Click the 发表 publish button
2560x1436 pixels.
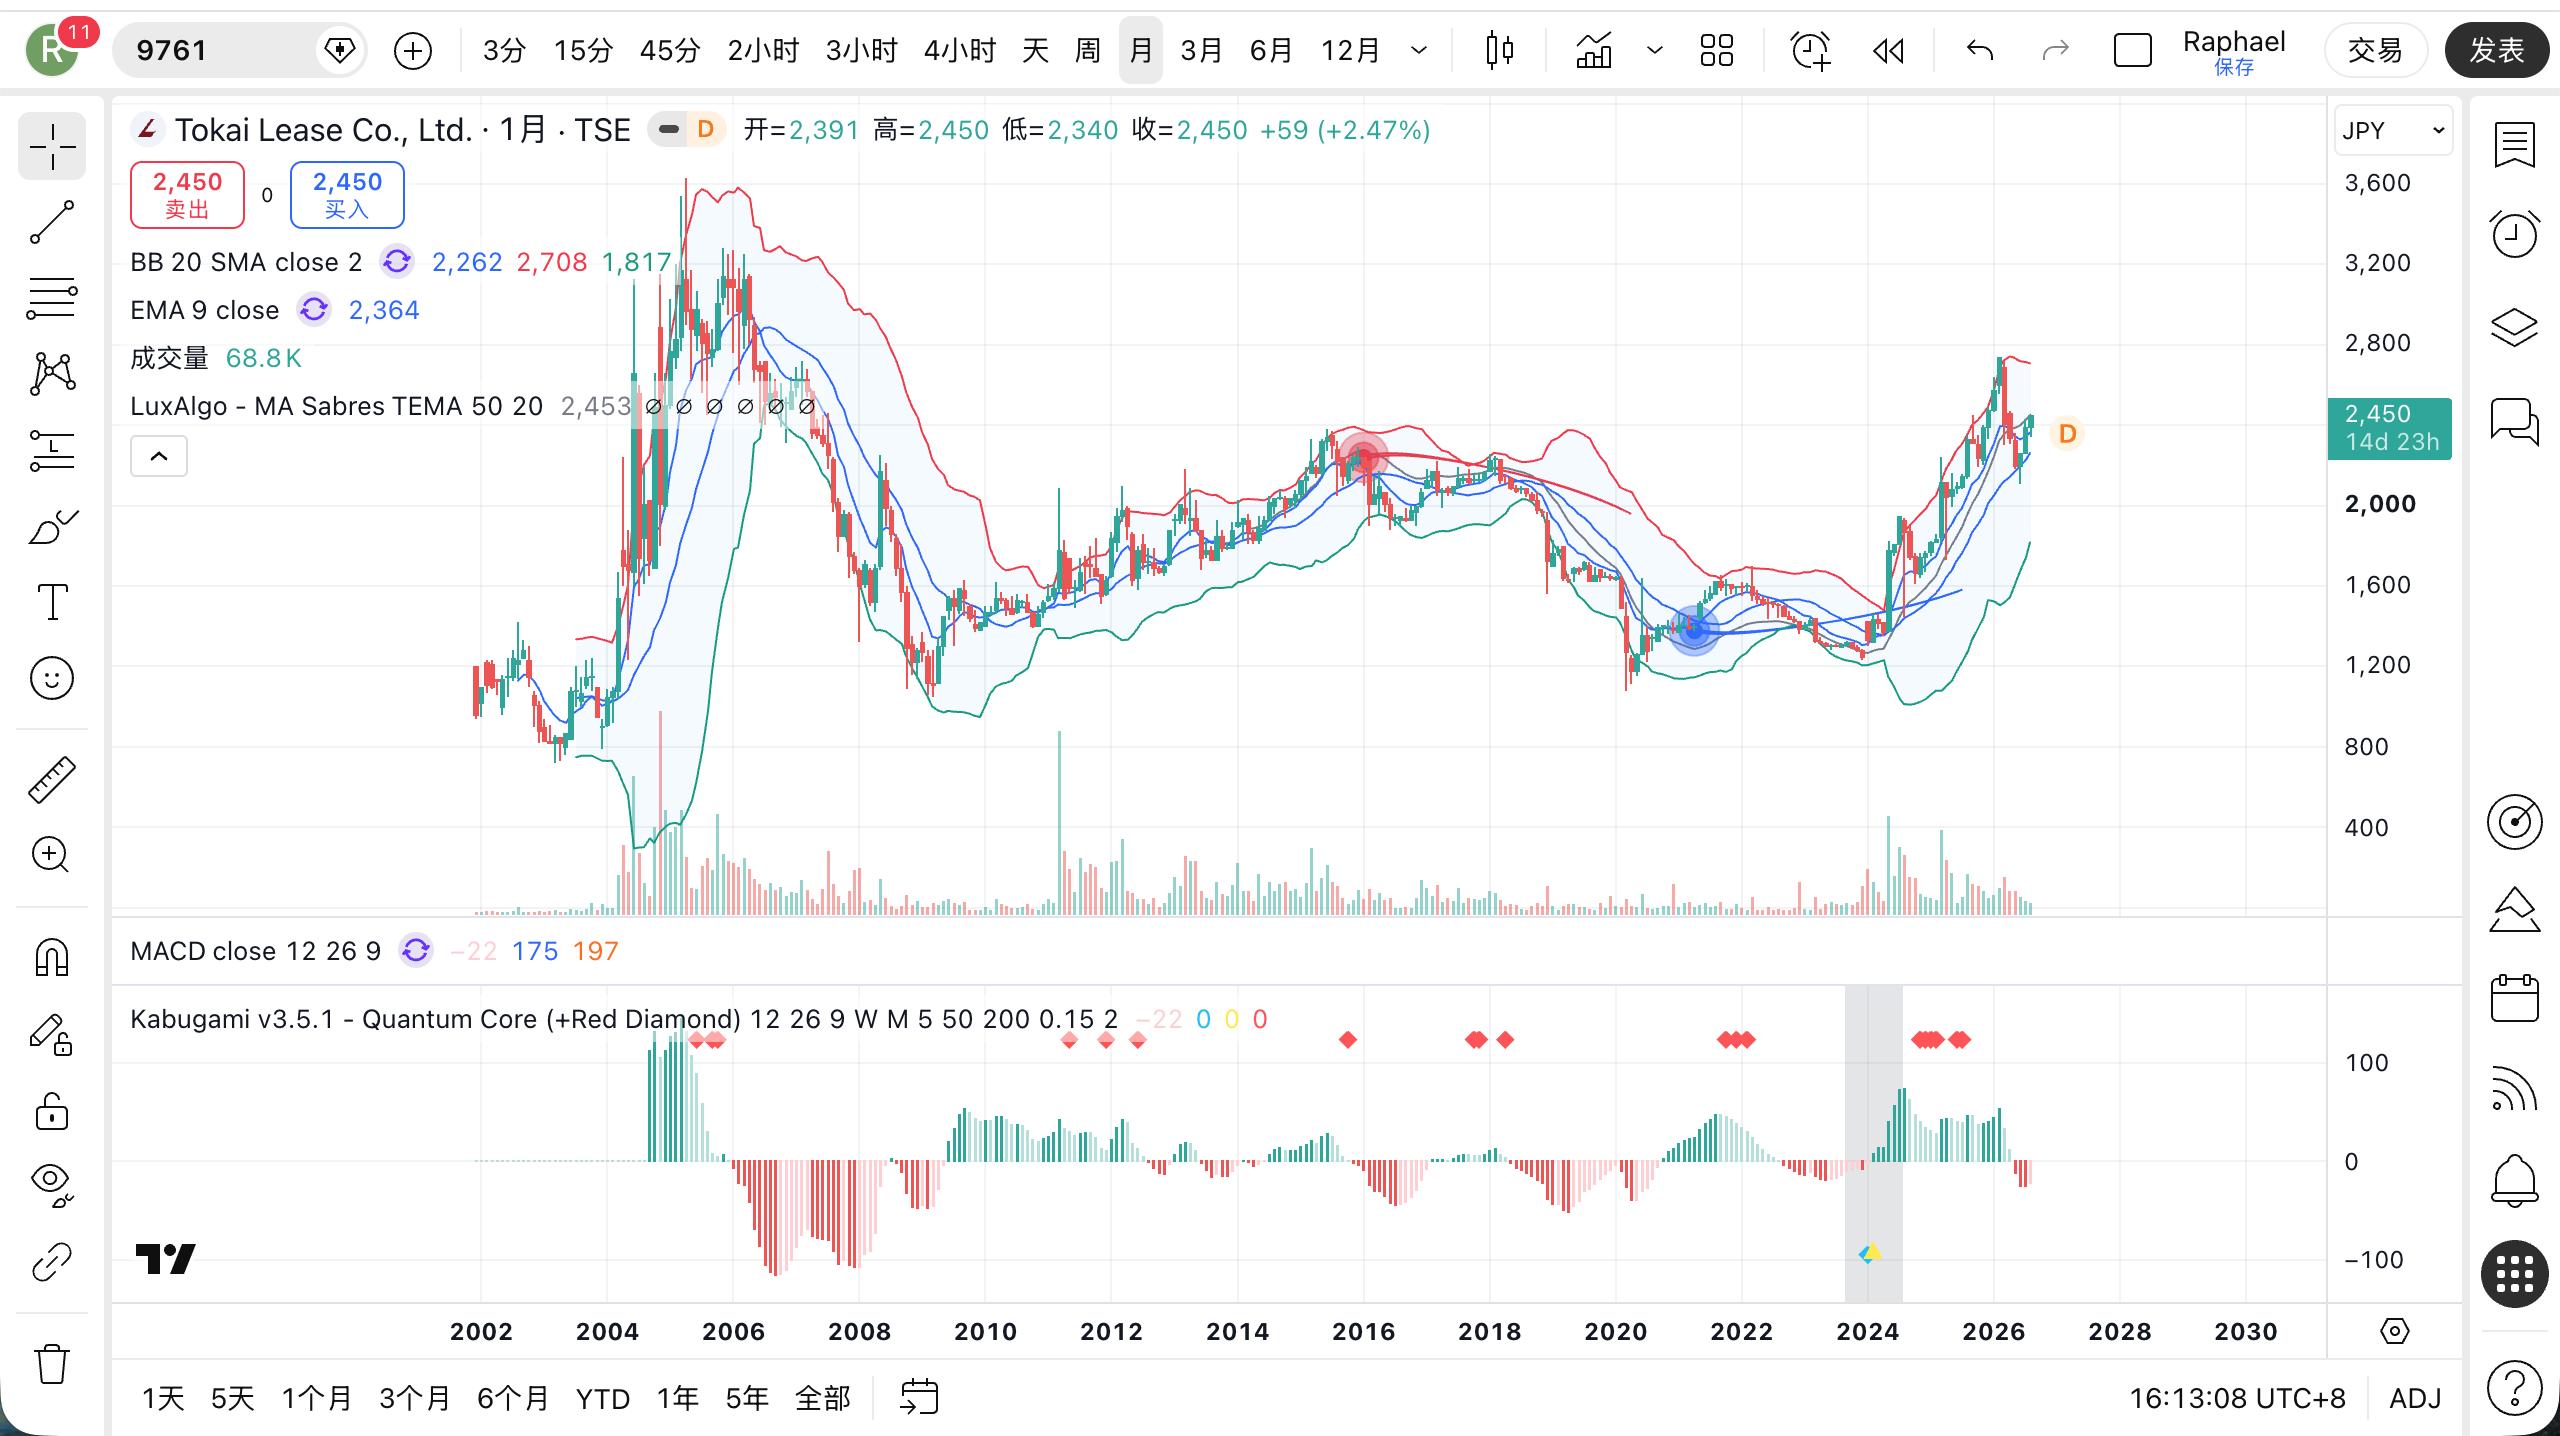click(x=2497, y=50)
